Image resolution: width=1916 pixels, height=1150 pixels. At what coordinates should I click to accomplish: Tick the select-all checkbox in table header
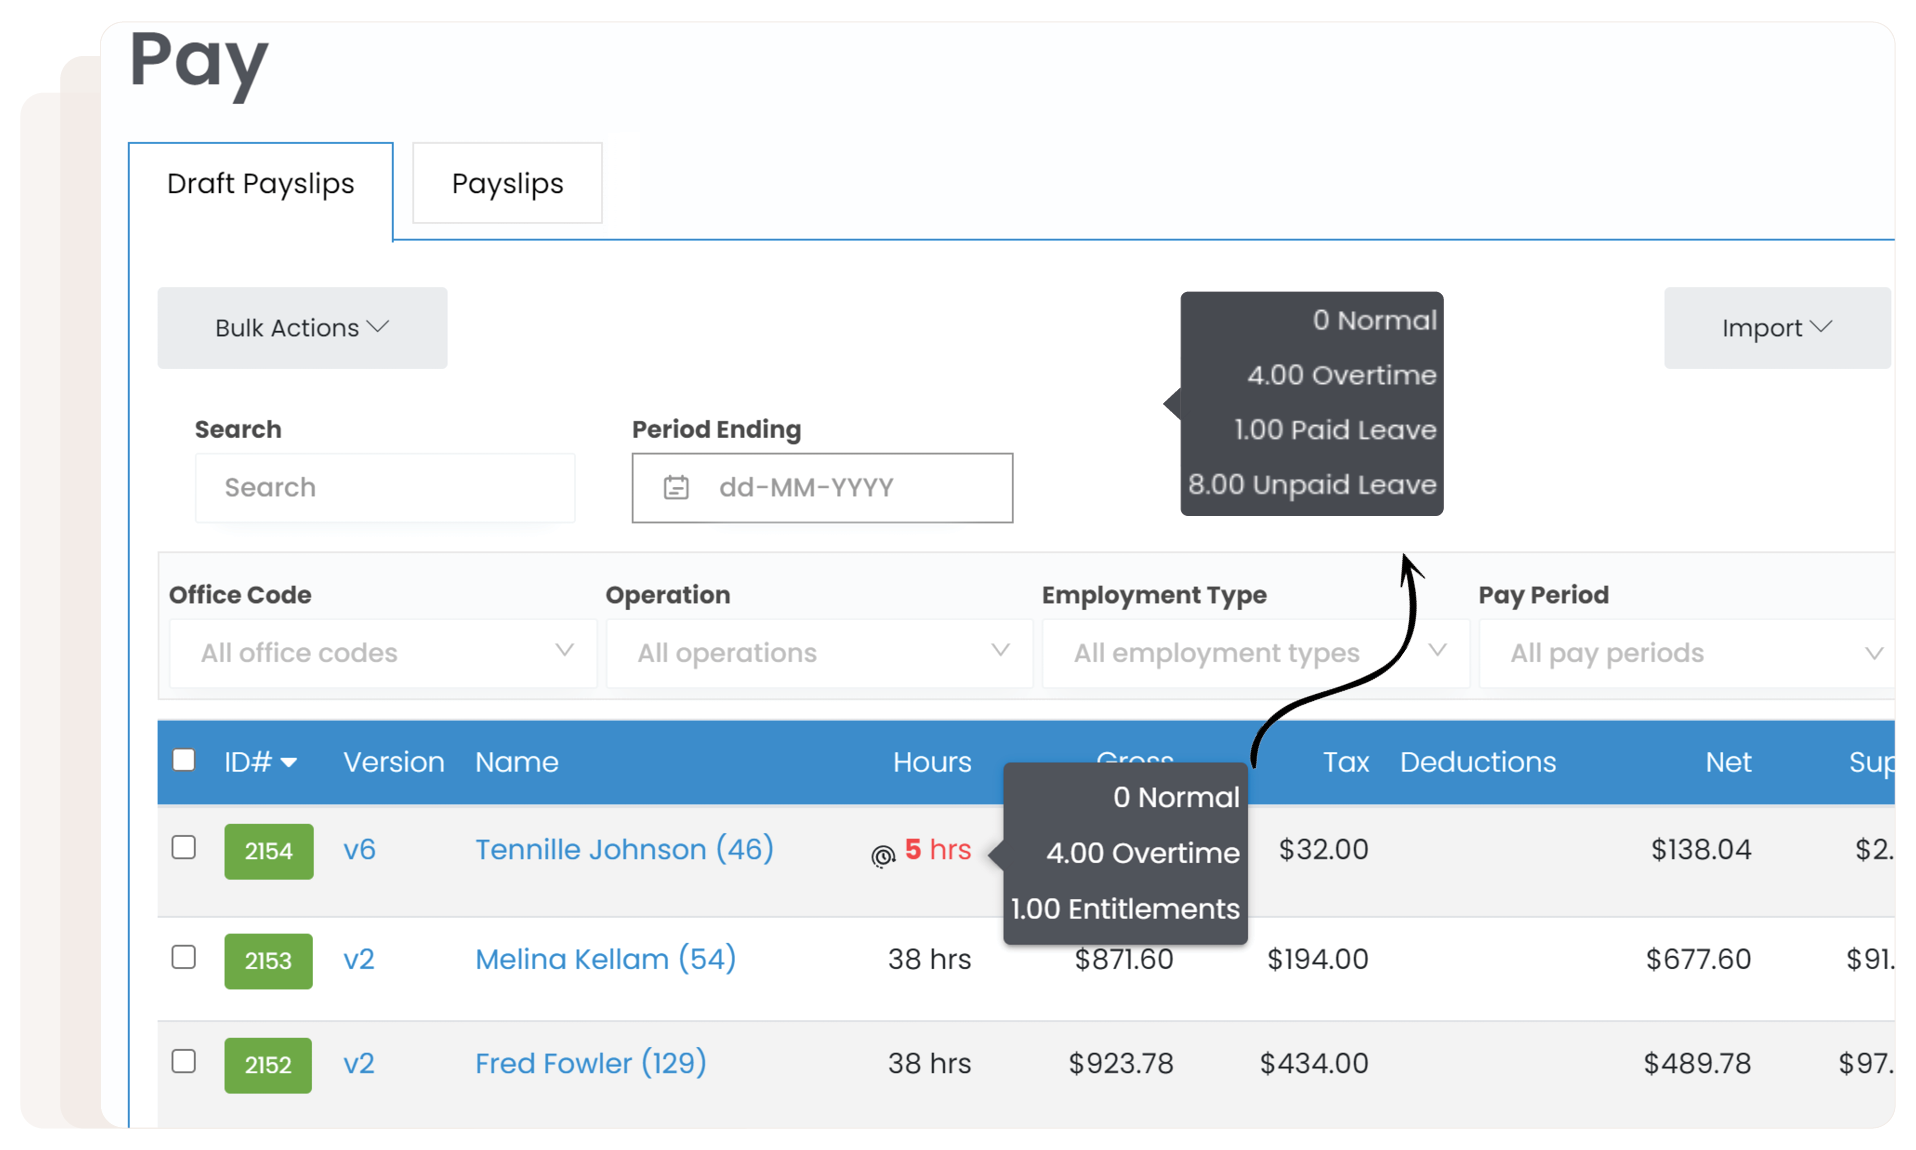point(184,760)
